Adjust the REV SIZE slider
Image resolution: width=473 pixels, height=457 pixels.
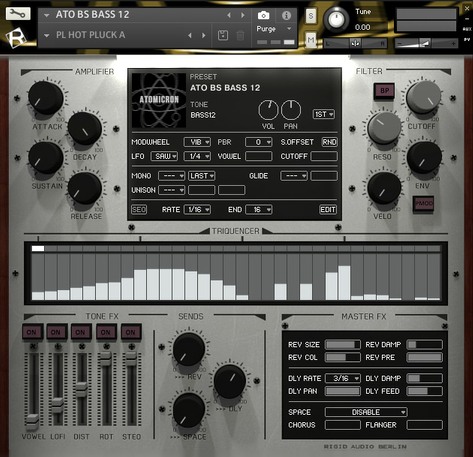pos(342,345)
